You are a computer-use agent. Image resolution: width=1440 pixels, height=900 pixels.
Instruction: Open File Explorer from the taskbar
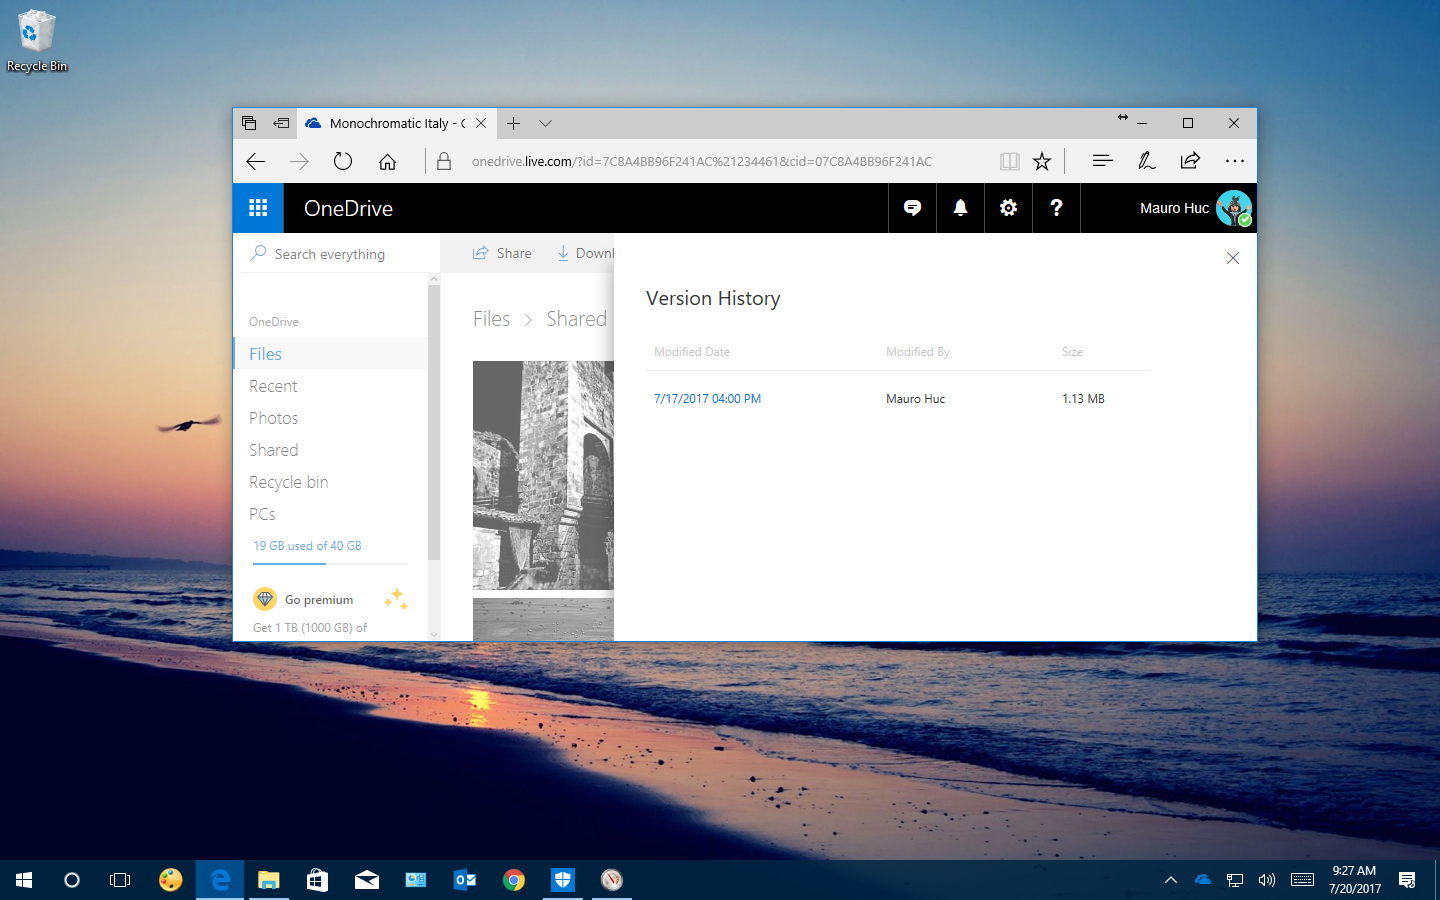click(268, 880)
